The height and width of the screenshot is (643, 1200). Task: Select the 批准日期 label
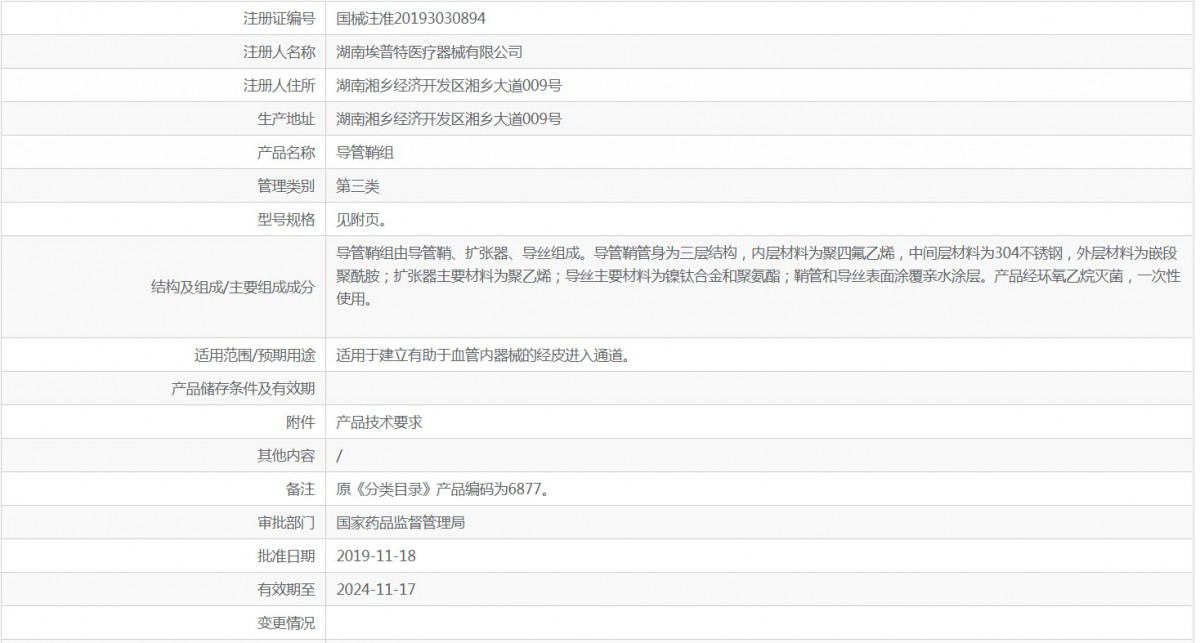(286, 556)
